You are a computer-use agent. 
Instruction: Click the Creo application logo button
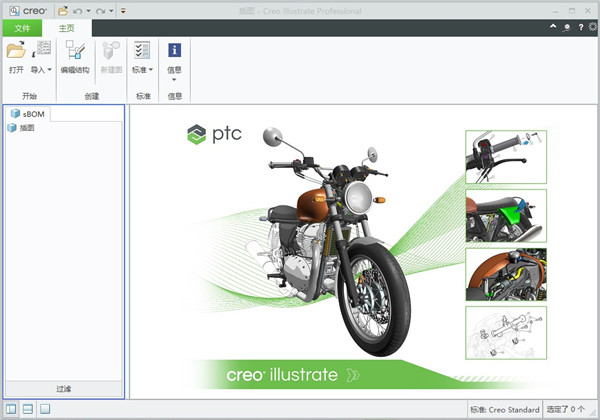pos(15,11)
